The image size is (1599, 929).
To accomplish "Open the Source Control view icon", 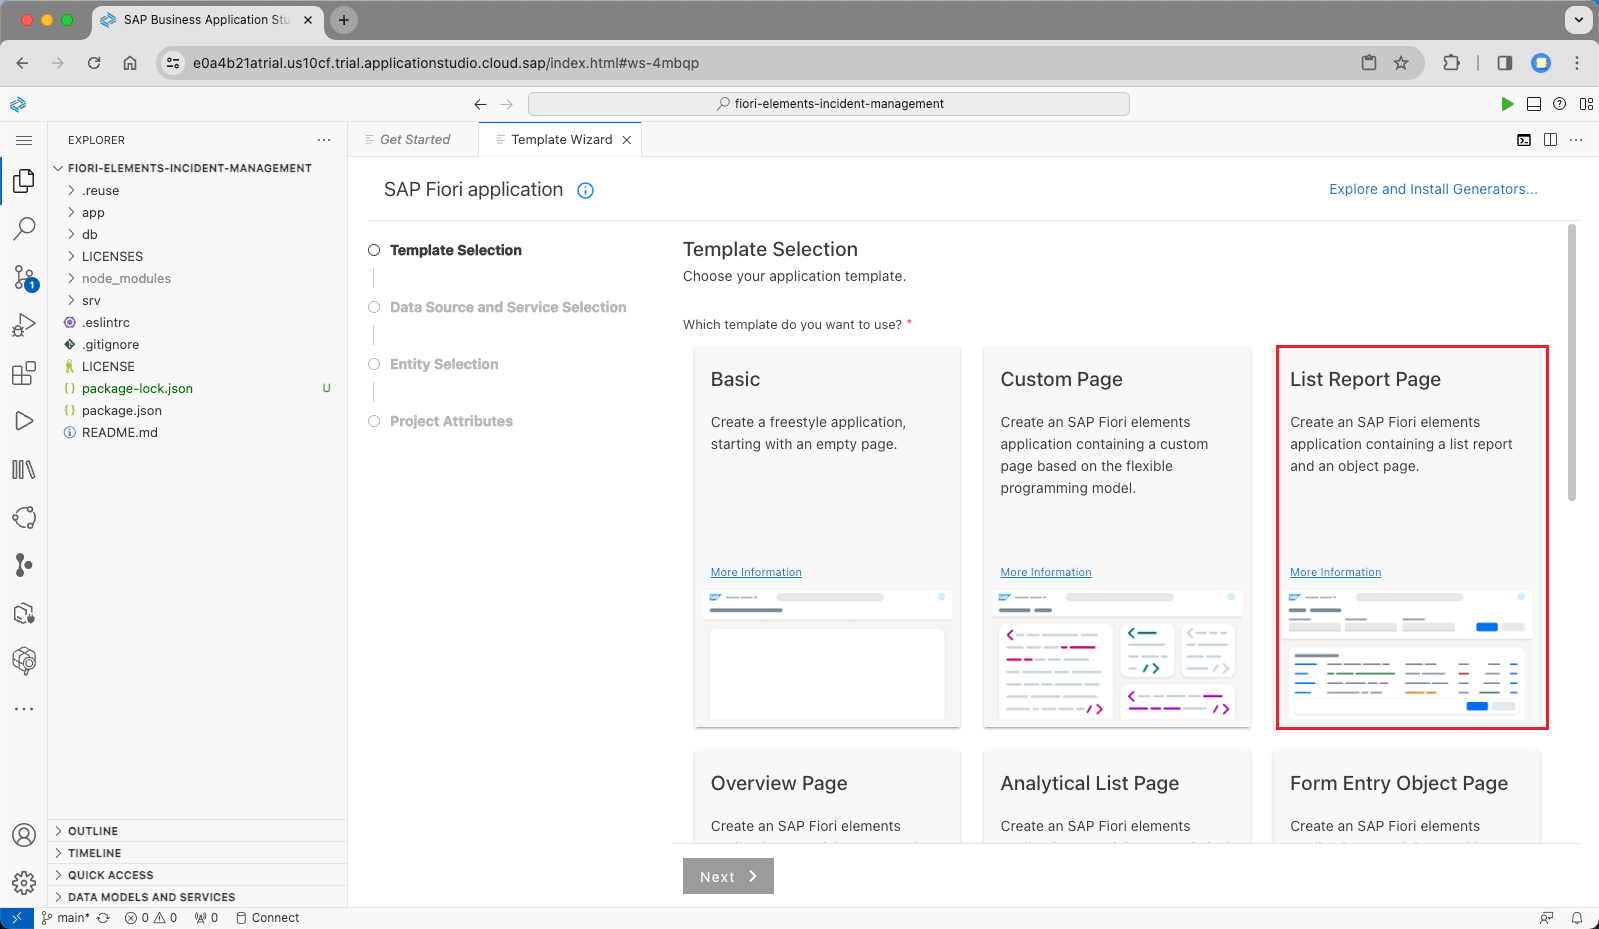I will pos(24,277).
